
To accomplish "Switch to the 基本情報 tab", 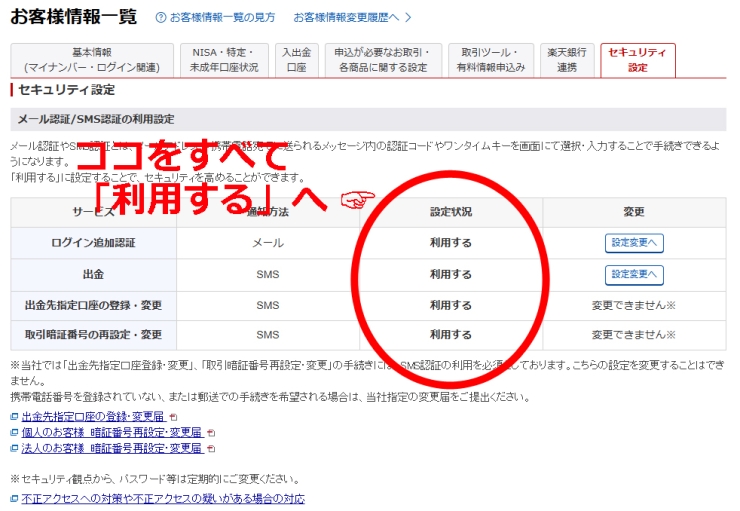I will click(x=92, y=60).
